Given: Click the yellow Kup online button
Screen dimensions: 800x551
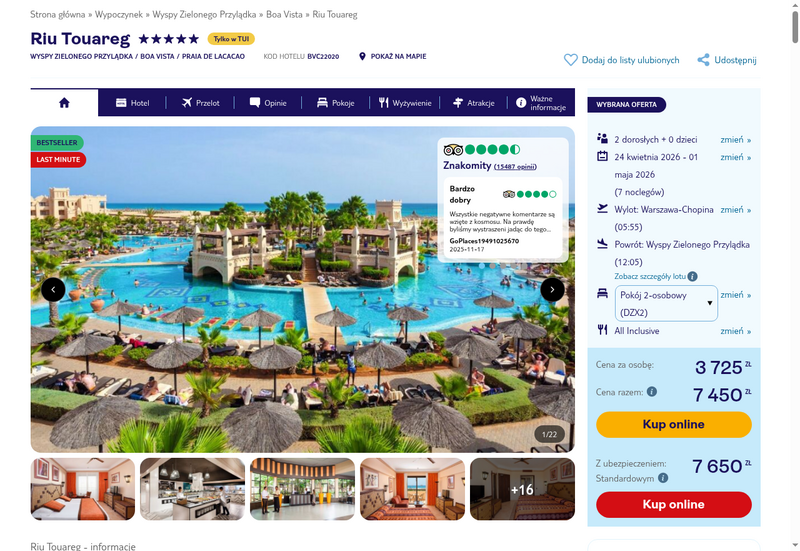Looking at the screenshot, I should (x=673, y=424).
